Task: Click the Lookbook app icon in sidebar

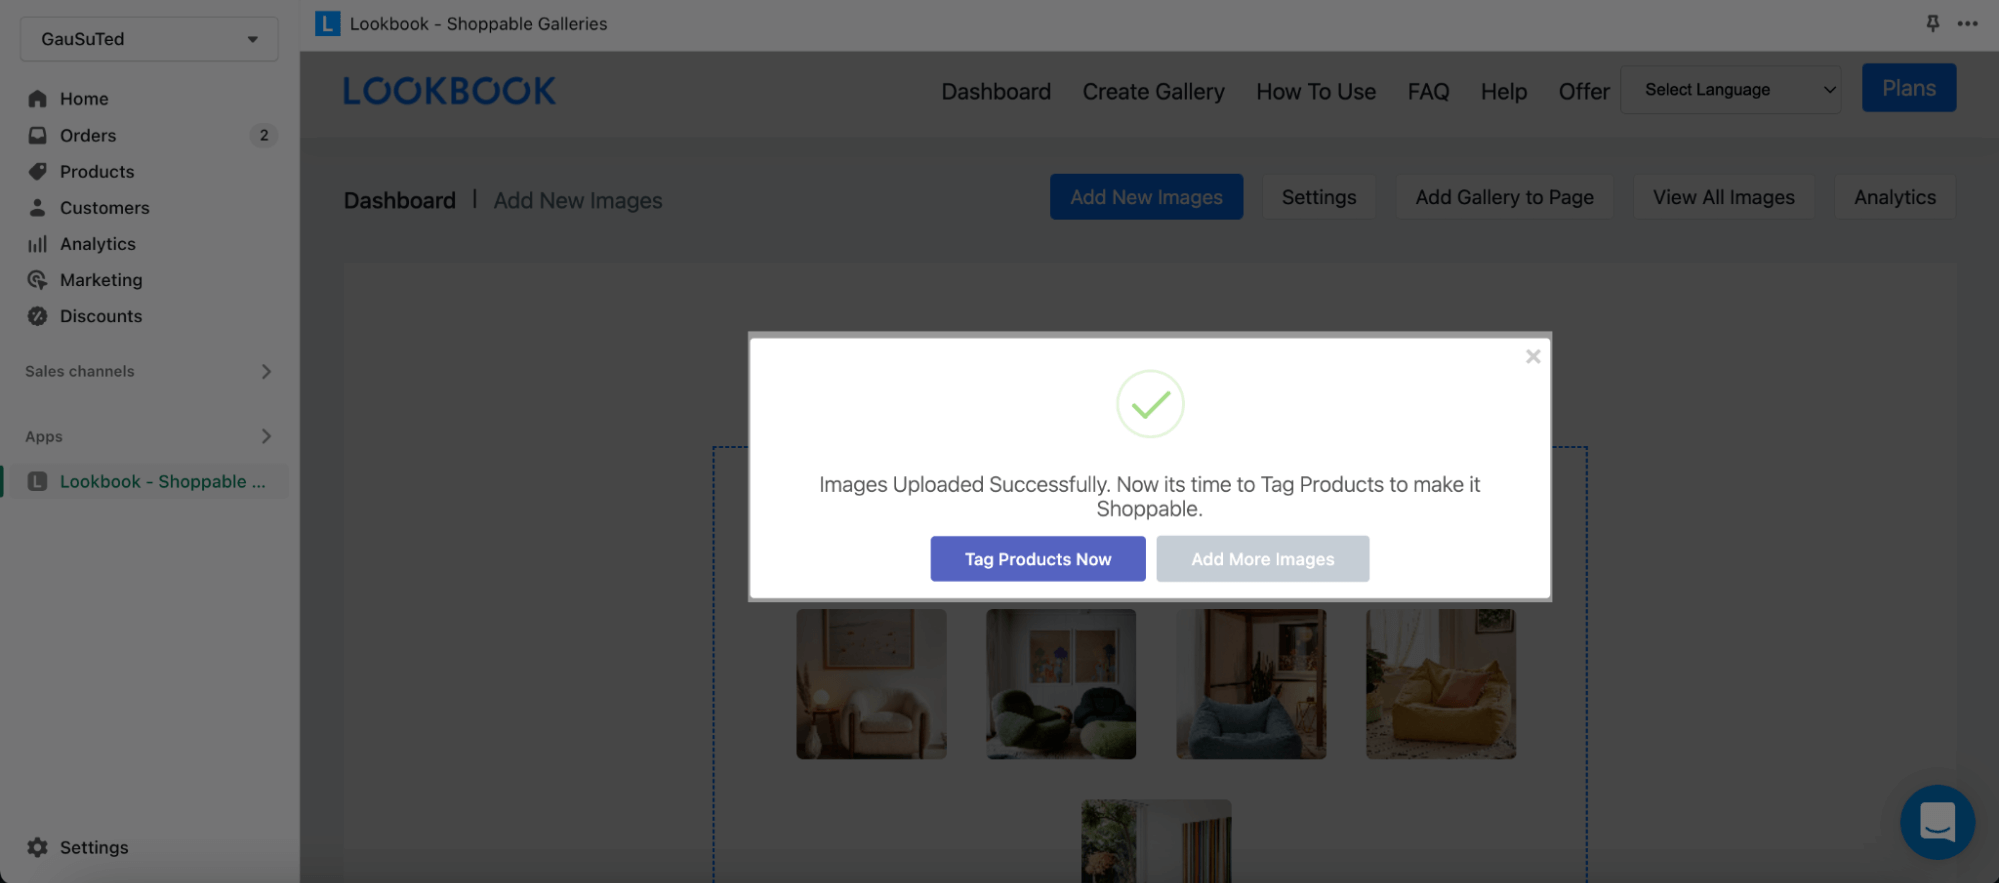Action: 38,481
